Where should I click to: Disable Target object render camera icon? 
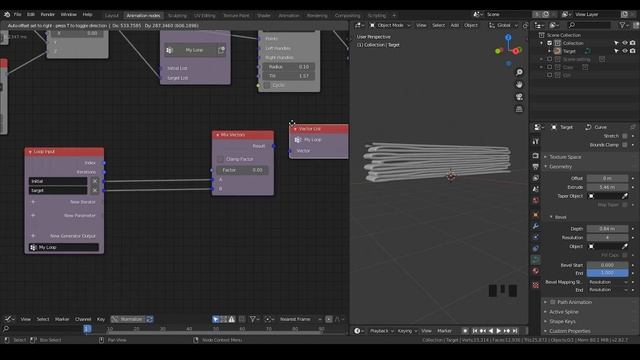(x=633, y=51)
